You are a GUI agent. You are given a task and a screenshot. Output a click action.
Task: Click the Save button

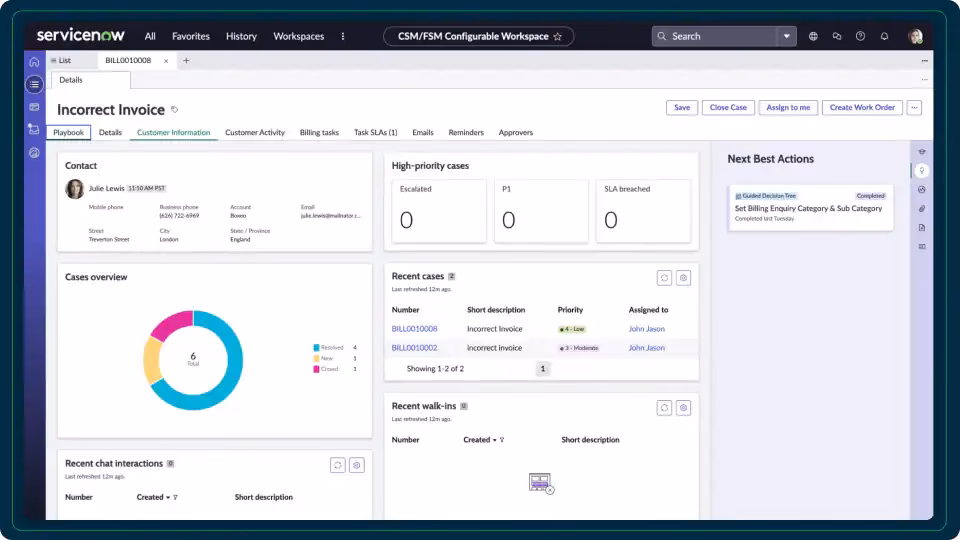681,108
